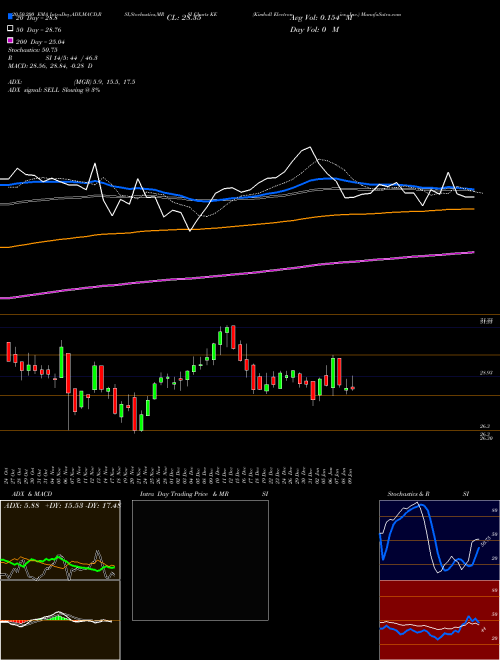Click the '50 Day - 28.76' label
This screenshot has height=660, width=500.
tap(39, 30)
